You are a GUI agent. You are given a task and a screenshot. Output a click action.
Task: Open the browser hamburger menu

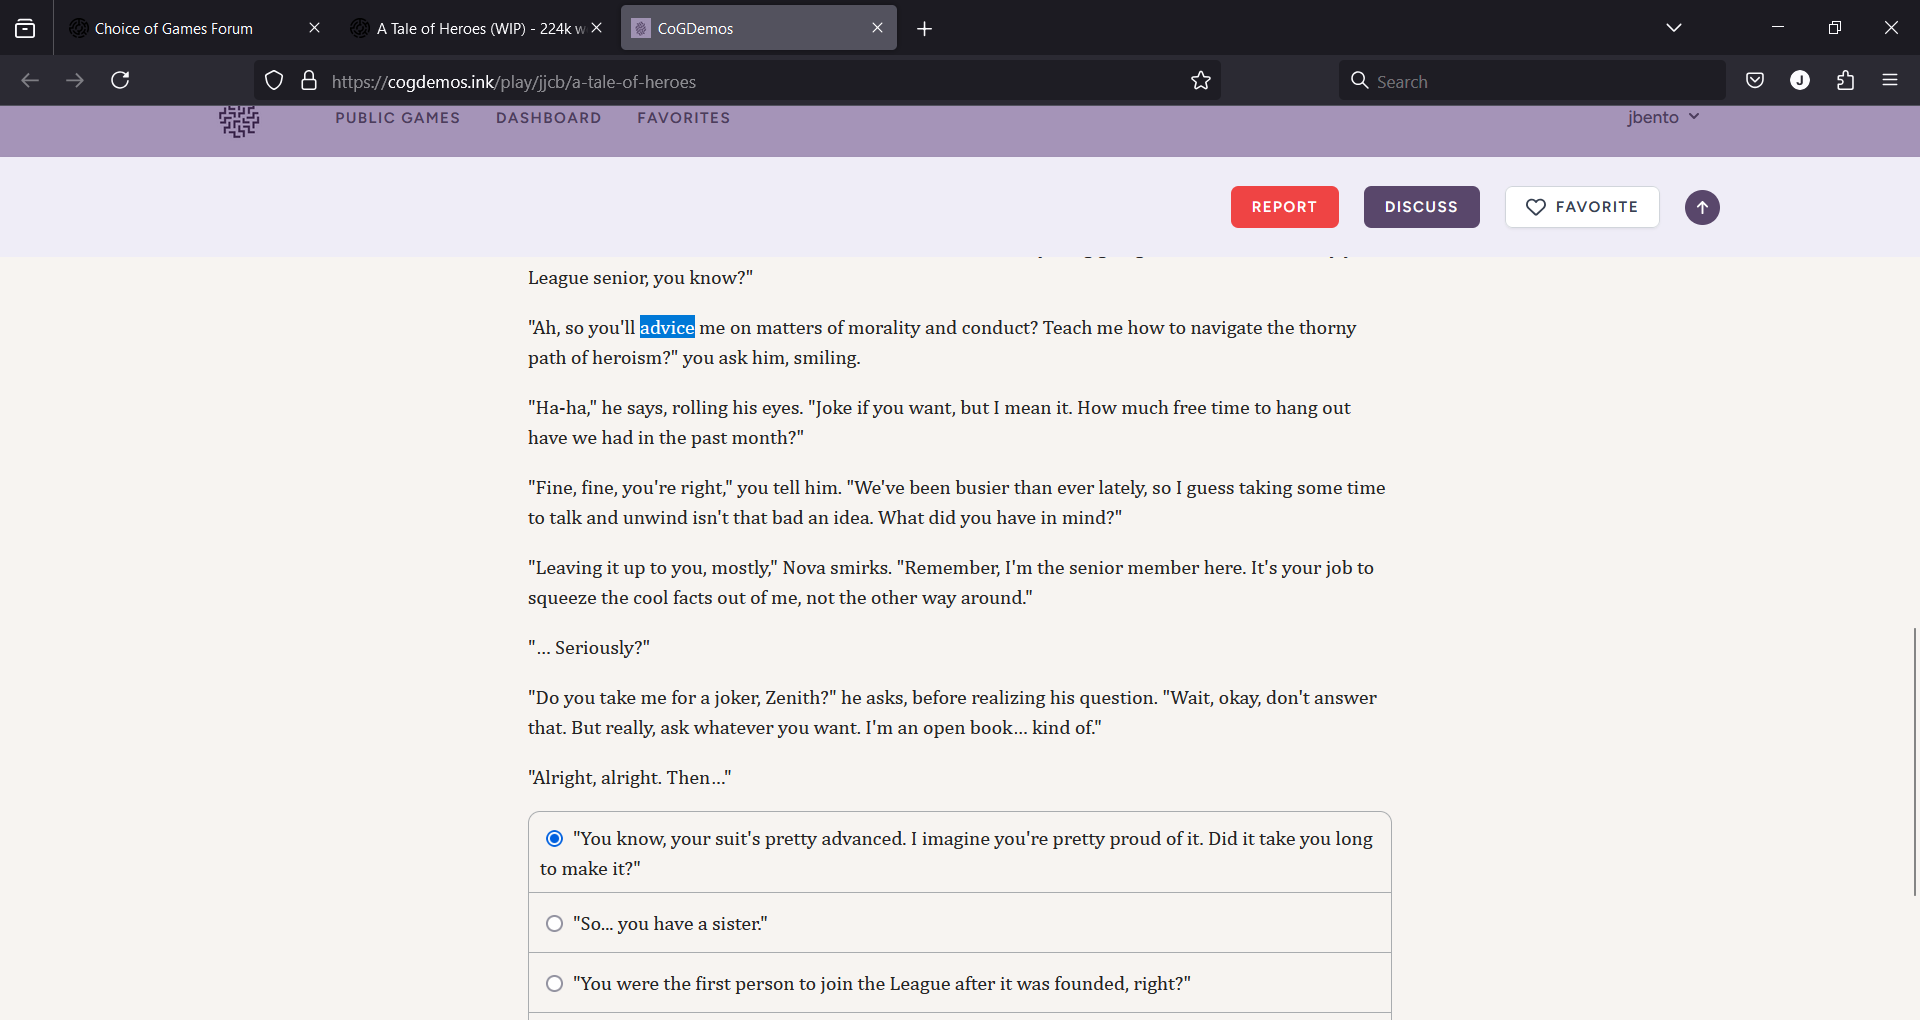click(1890, 80)
